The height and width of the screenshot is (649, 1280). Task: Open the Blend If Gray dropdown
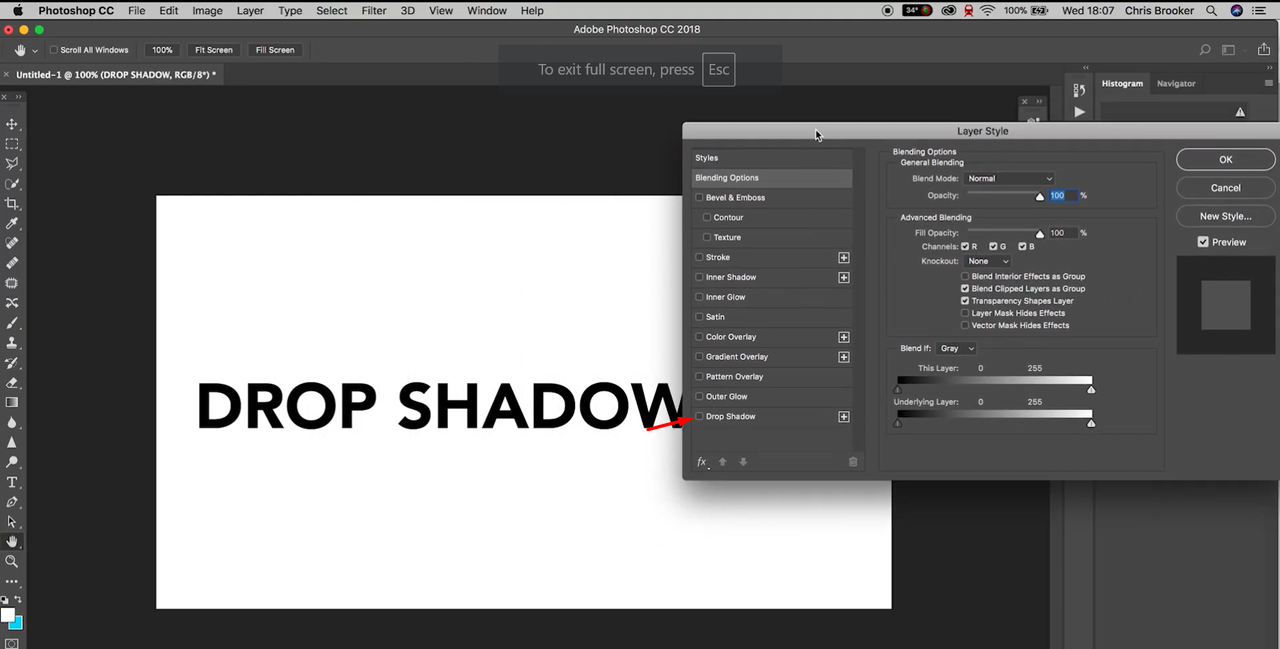(x=956, y=348)
